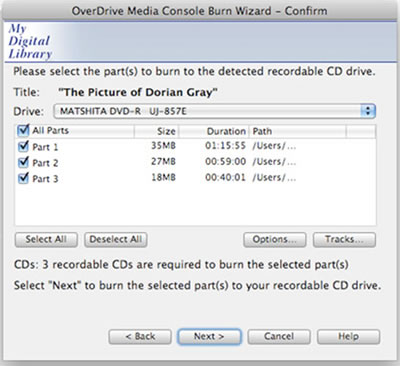Select the MATSHITA DVD-R drive field
This screenshot has height=366, width=400.
[214, 111]
